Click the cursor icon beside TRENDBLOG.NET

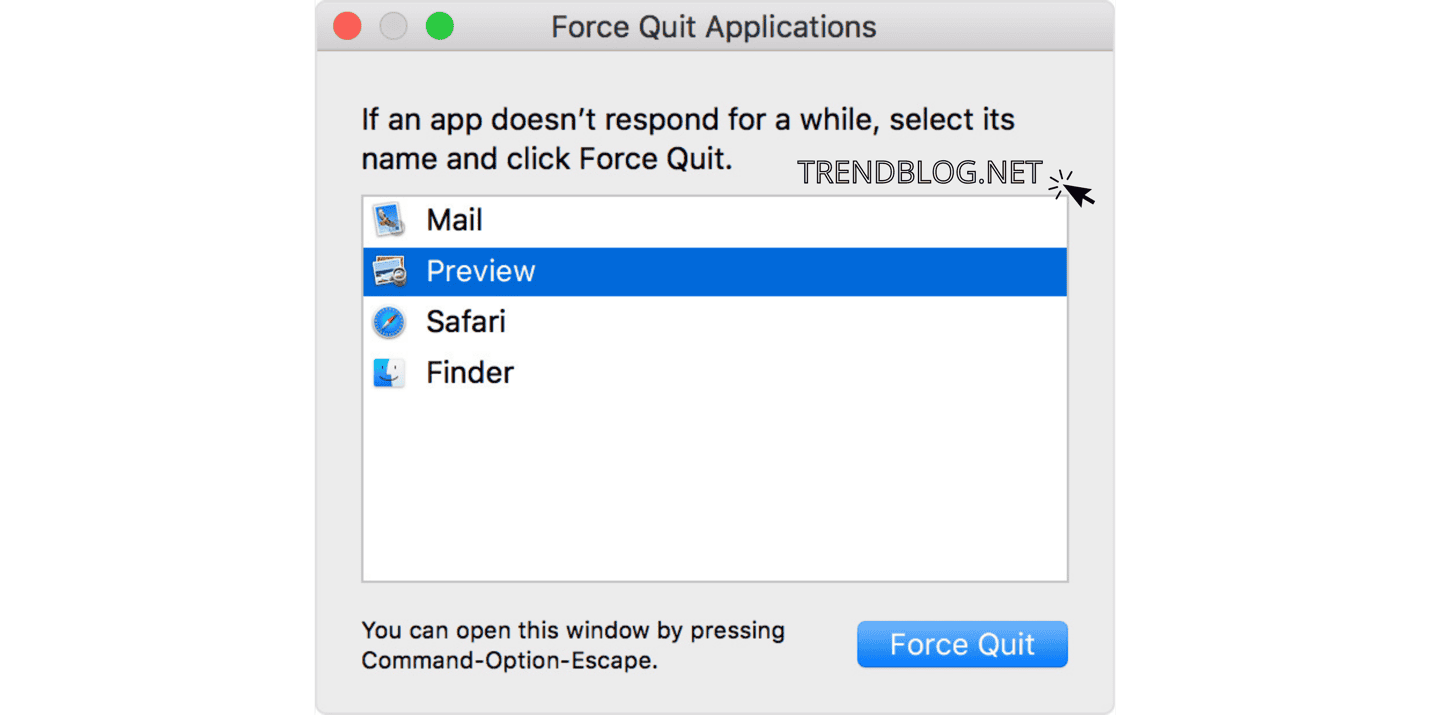point(1072,187)
